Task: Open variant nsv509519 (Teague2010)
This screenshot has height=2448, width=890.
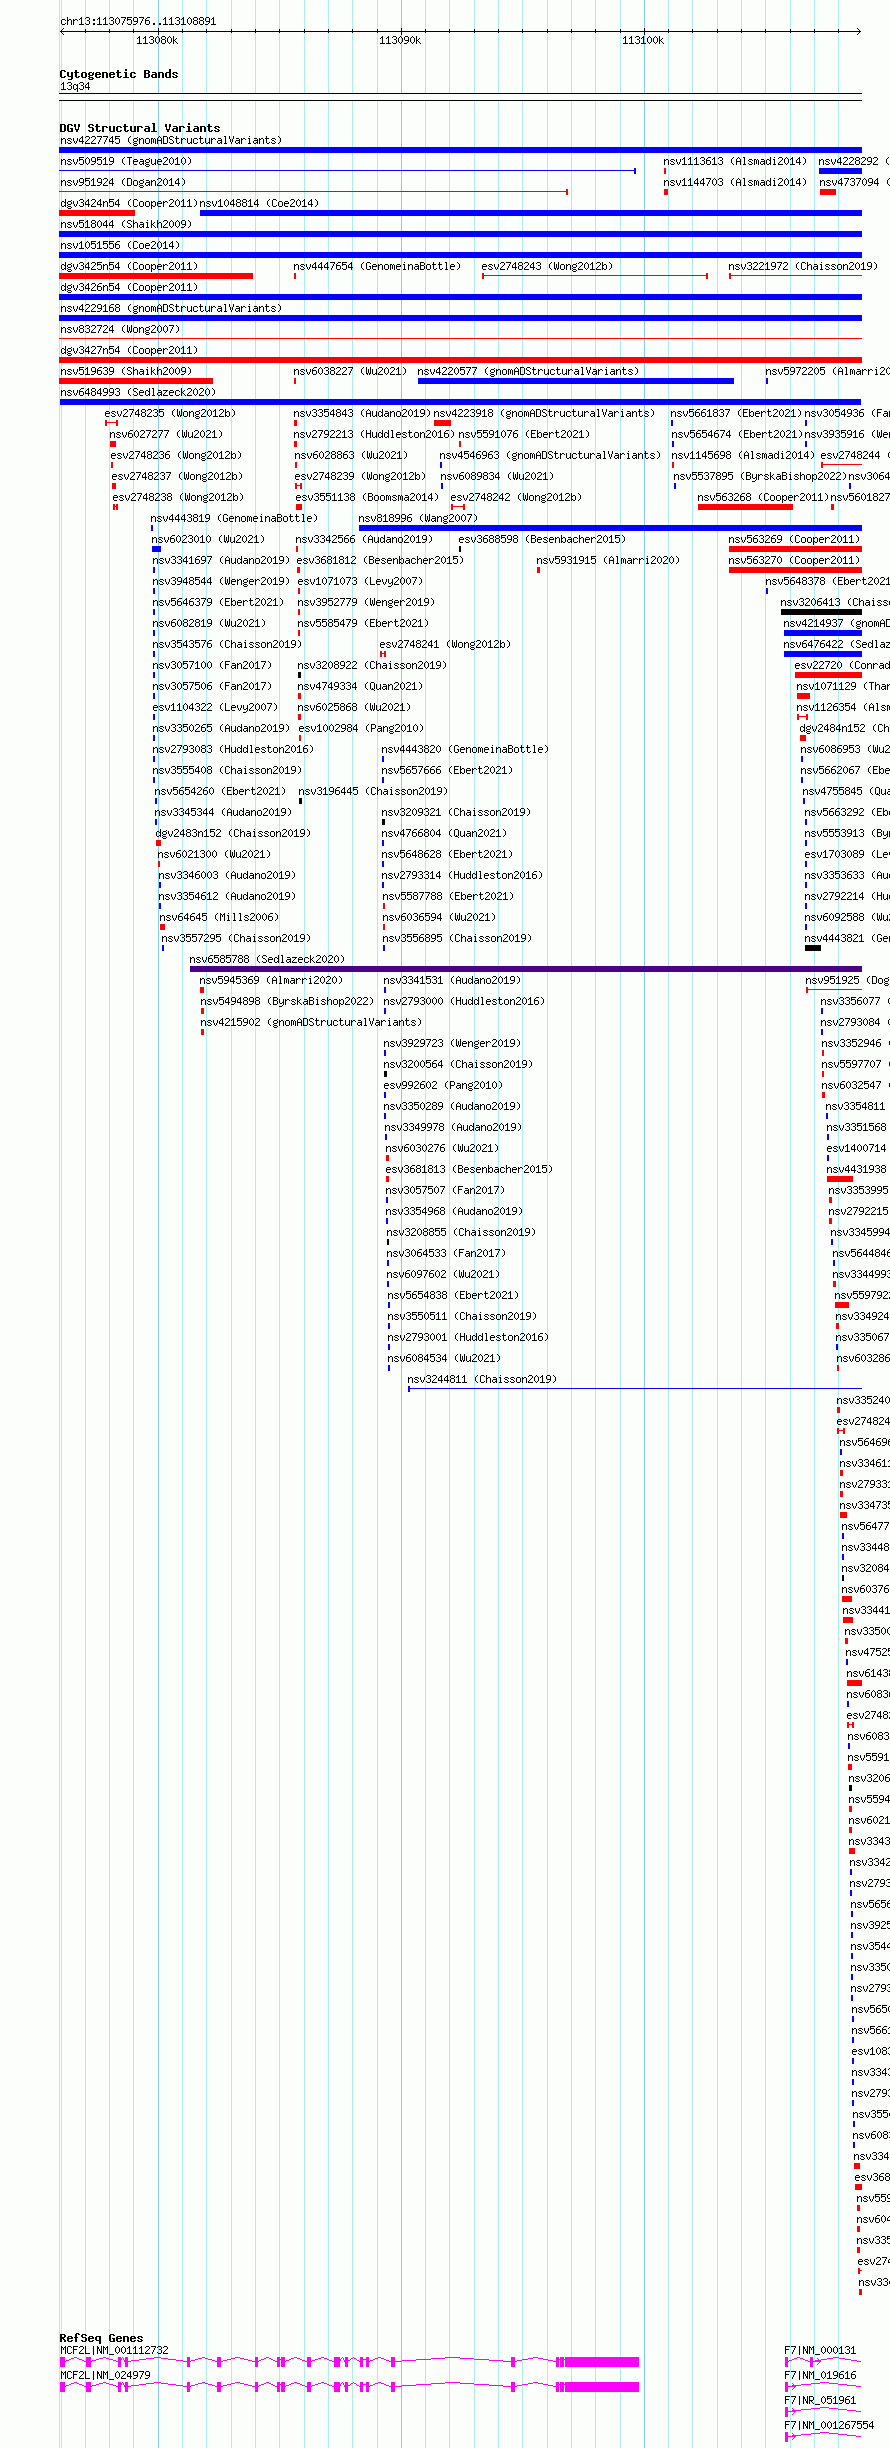Action: [x=126, y=161]
